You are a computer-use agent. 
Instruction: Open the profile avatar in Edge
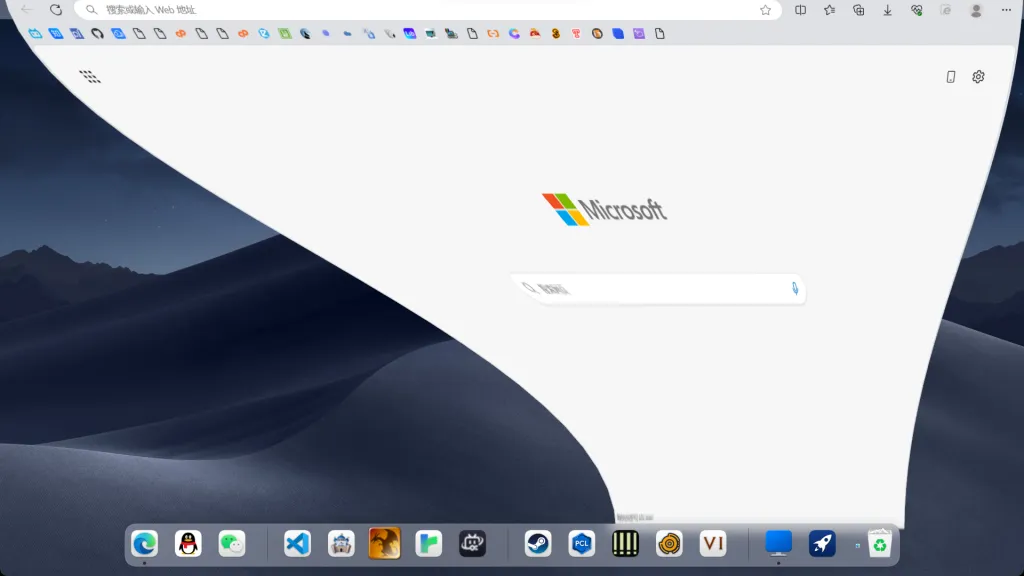coord(976,10)
